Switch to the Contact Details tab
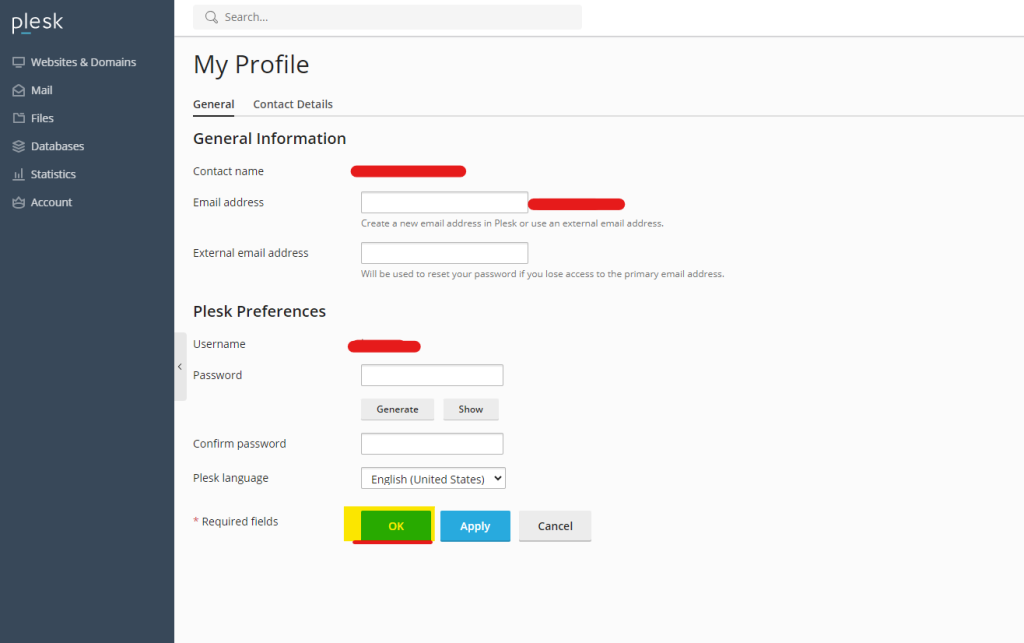The height and width of the screenshot is (643, 1024). point(293,104)
